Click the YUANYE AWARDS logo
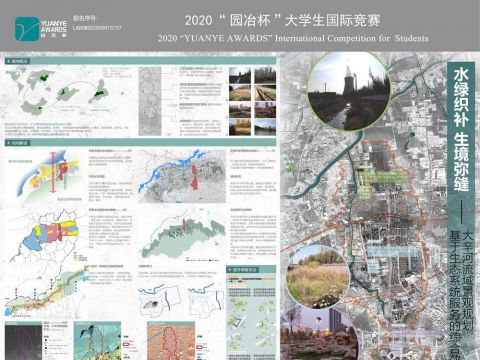The width and height of the screenshot is (480, 360). tap(41, 29)
